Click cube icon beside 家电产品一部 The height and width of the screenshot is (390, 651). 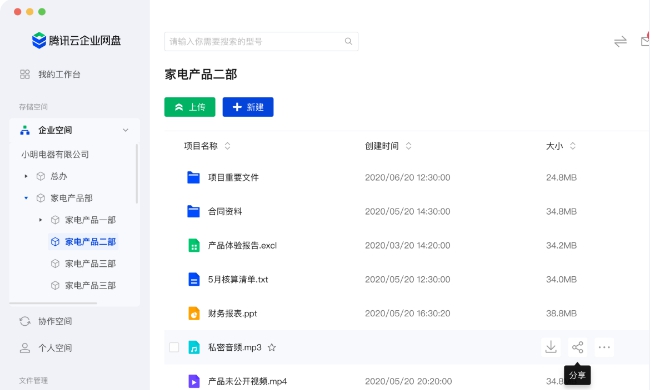coord(55,220)
